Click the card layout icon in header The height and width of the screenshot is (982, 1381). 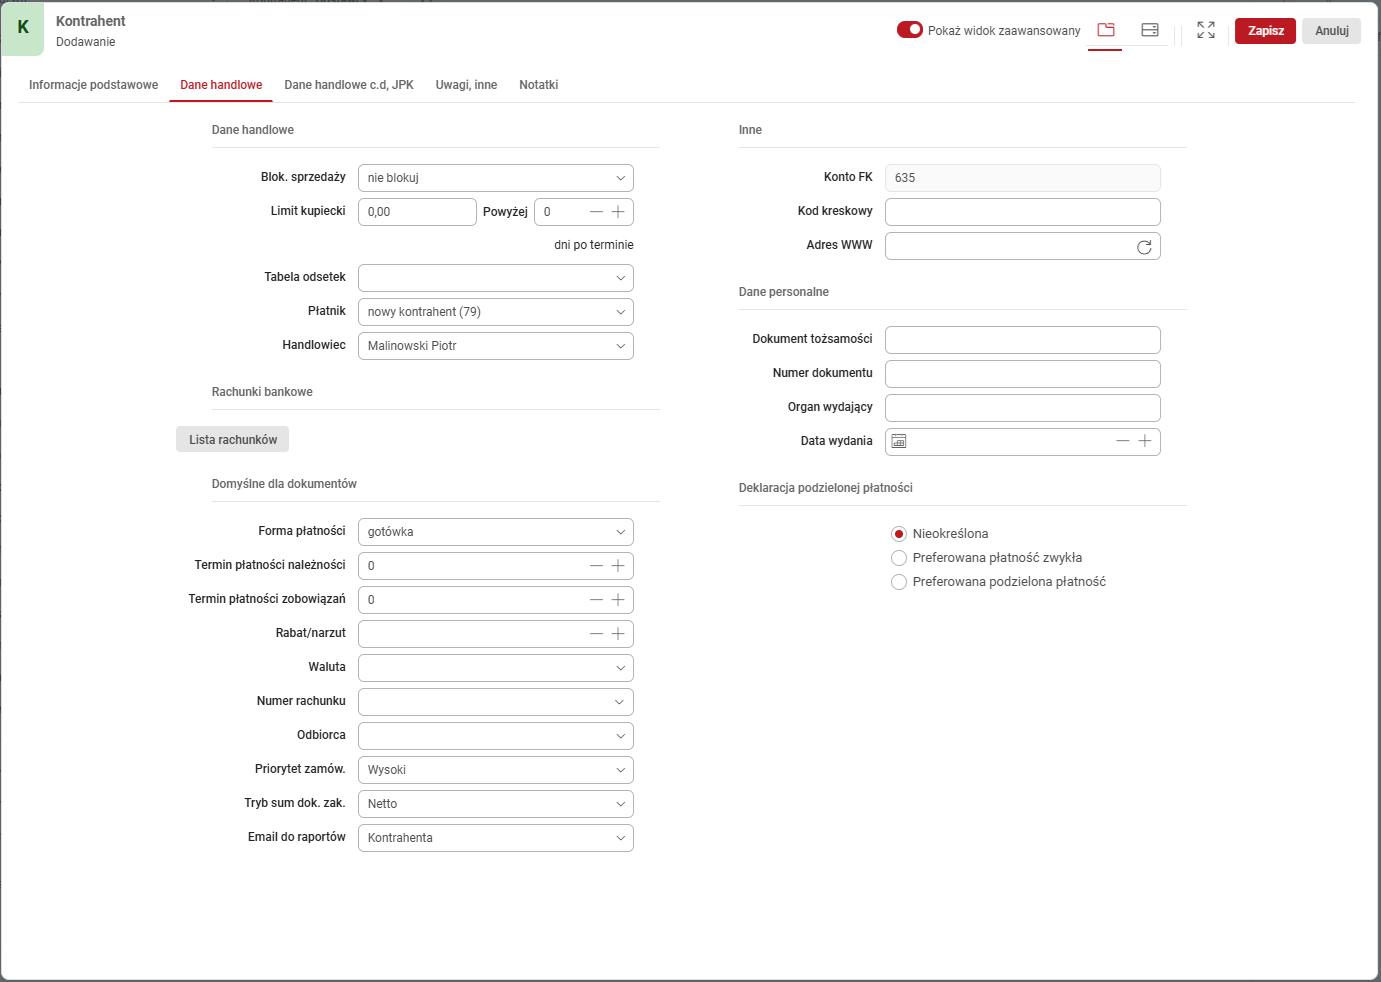[x=1149, y=30]
